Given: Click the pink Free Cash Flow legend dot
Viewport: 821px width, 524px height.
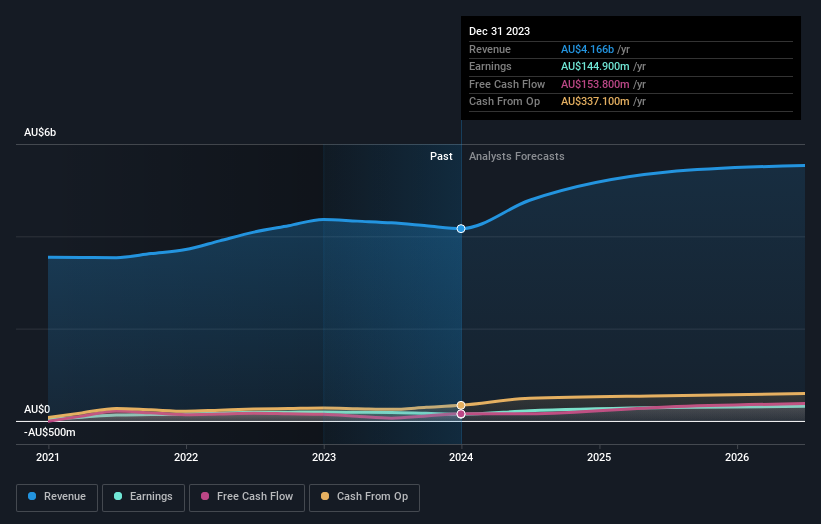Looking at the screenshot, I should click(x=205, y=496).
